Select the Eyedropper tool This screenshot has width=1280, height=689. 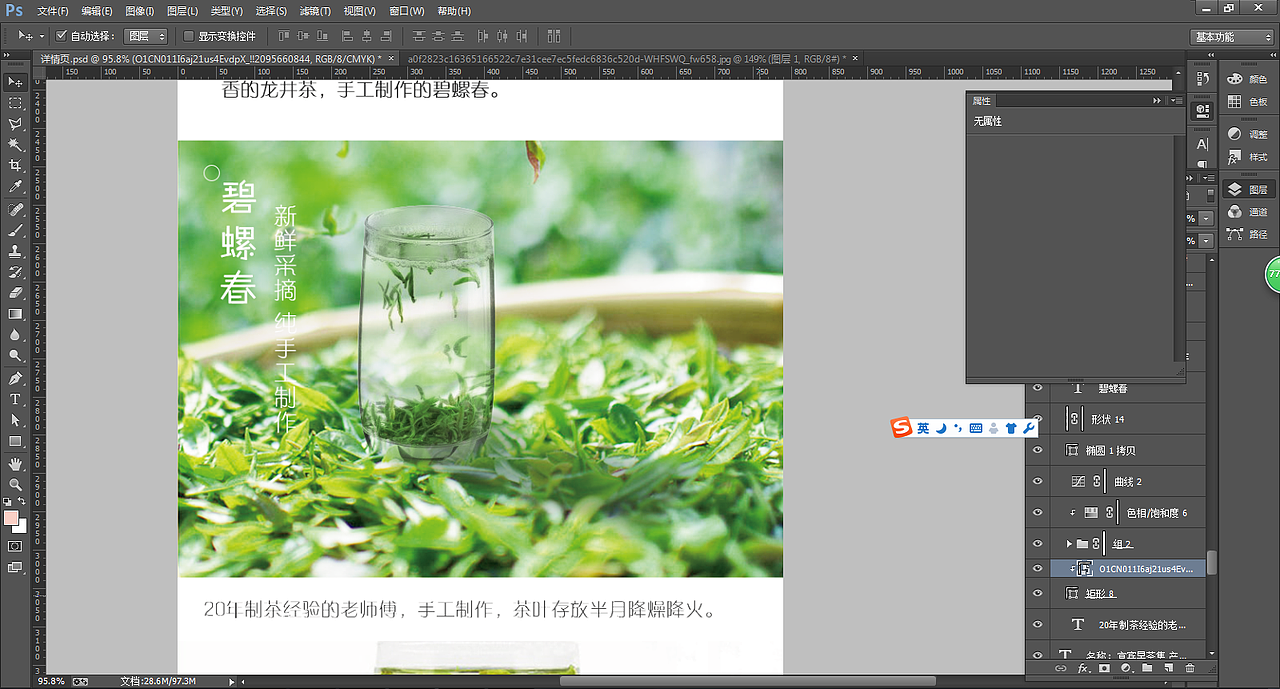15,187
